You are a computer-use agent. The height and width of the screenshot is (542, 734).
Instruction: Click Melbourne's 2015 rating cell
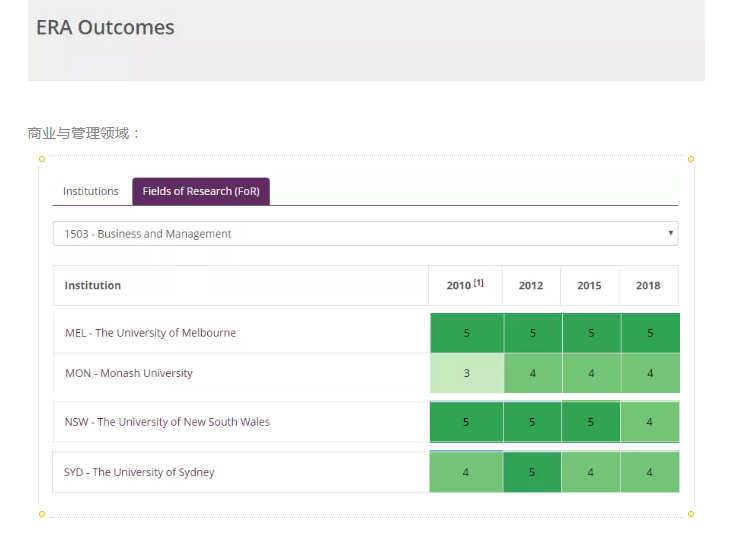(592, 333)
